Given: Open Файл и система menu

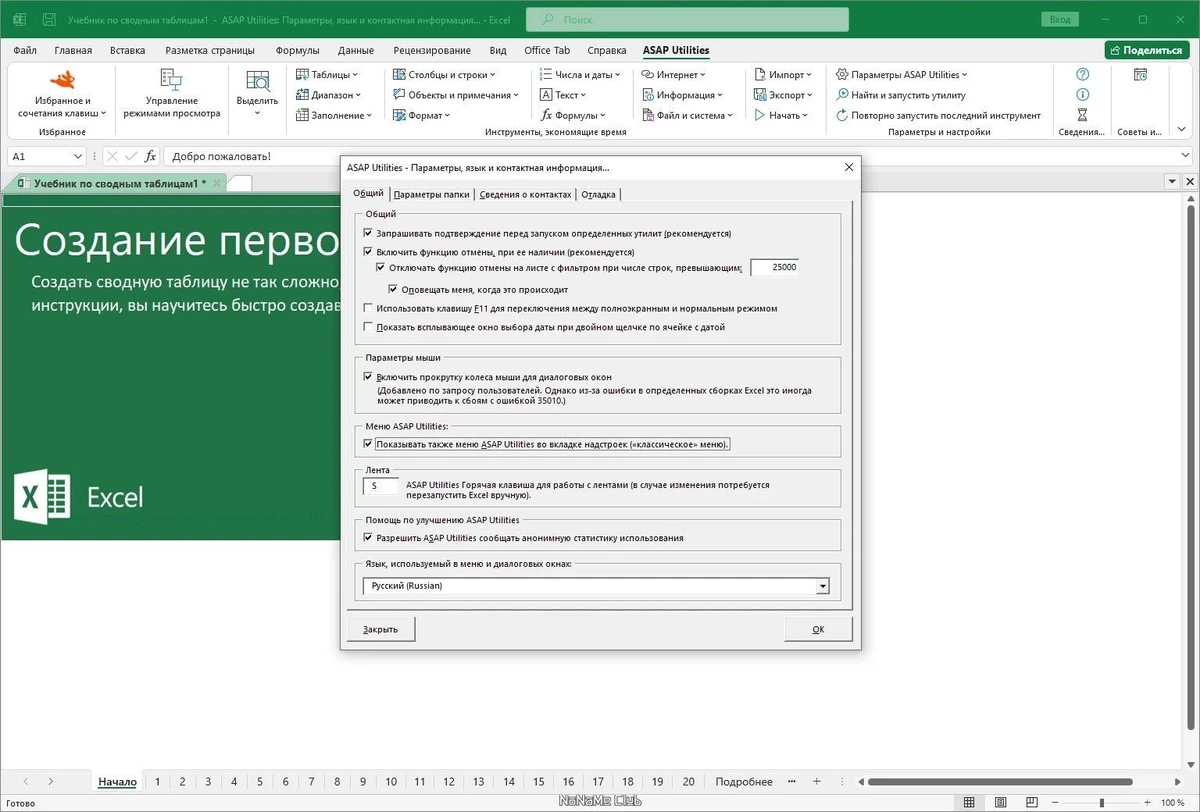Looking at the screenshot, I should (687, 115).
